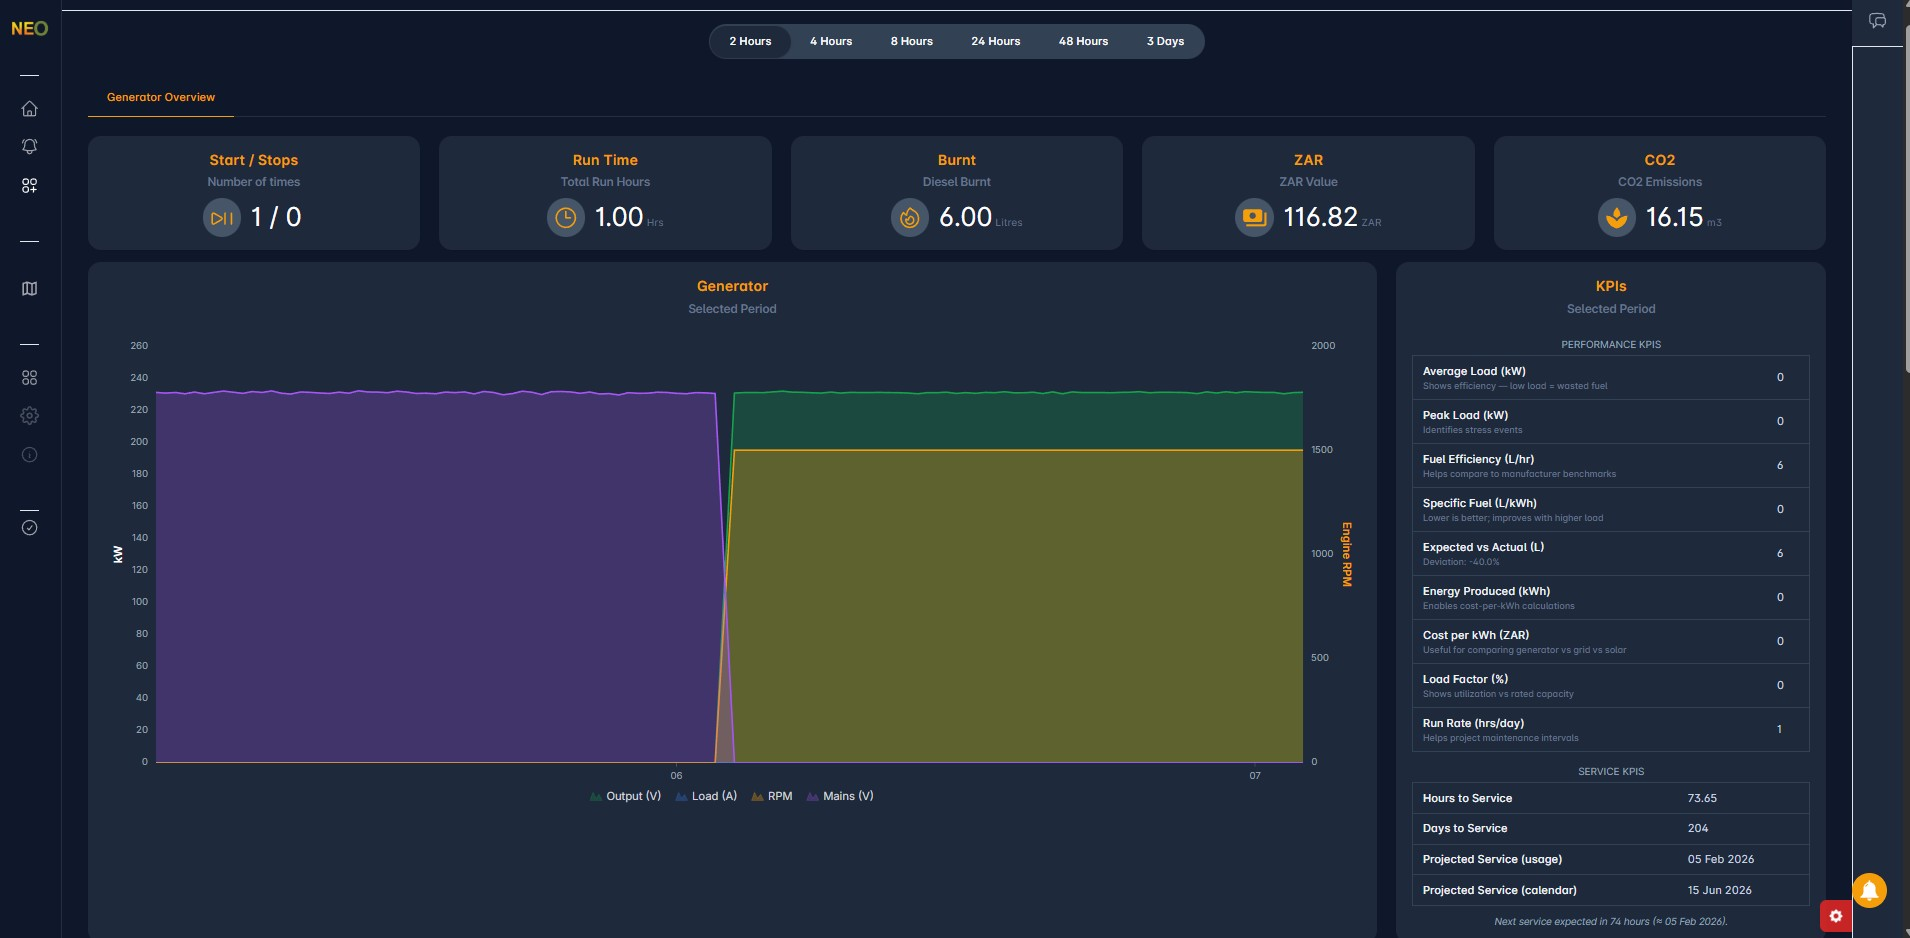The width and height of the screenshot is (1910, 938).
Task: Hide the RPM series via its legend entry
Action: 773,796
